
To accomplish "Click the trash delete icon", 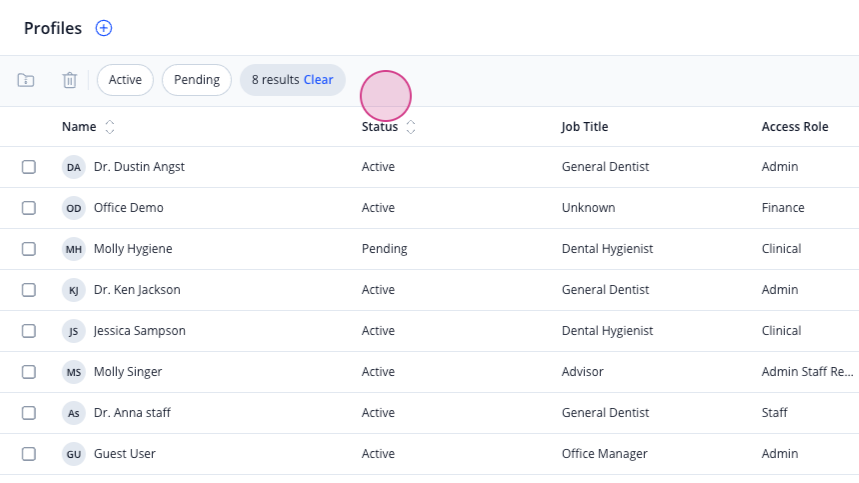I will (x=70, y=80).
